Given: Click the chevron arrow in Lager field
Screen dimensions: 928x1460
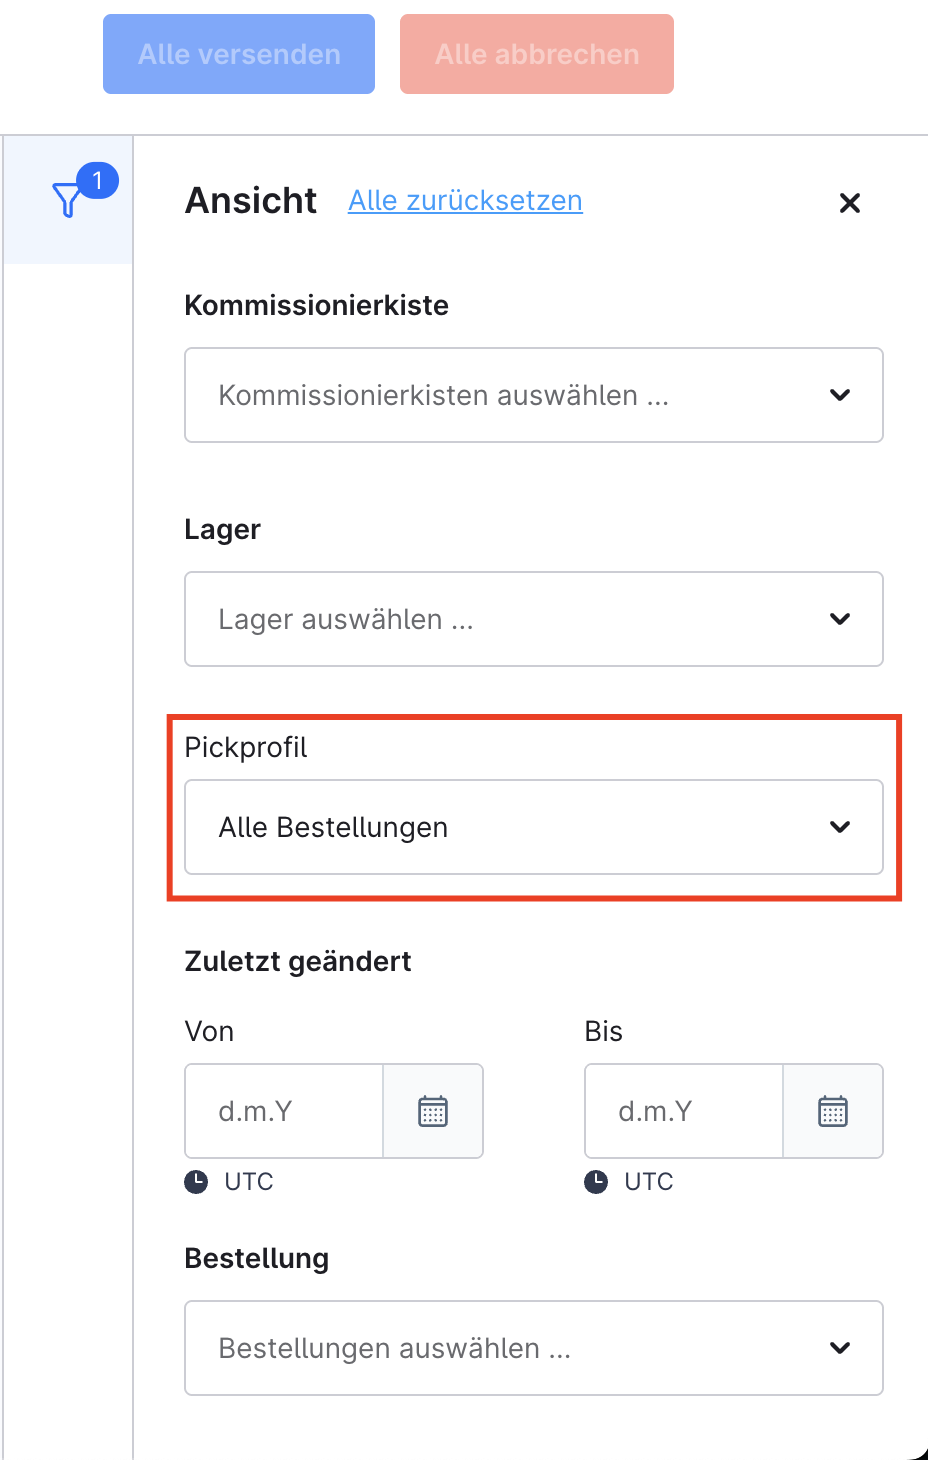Looking at the screenshot, I should coord(840,619).
